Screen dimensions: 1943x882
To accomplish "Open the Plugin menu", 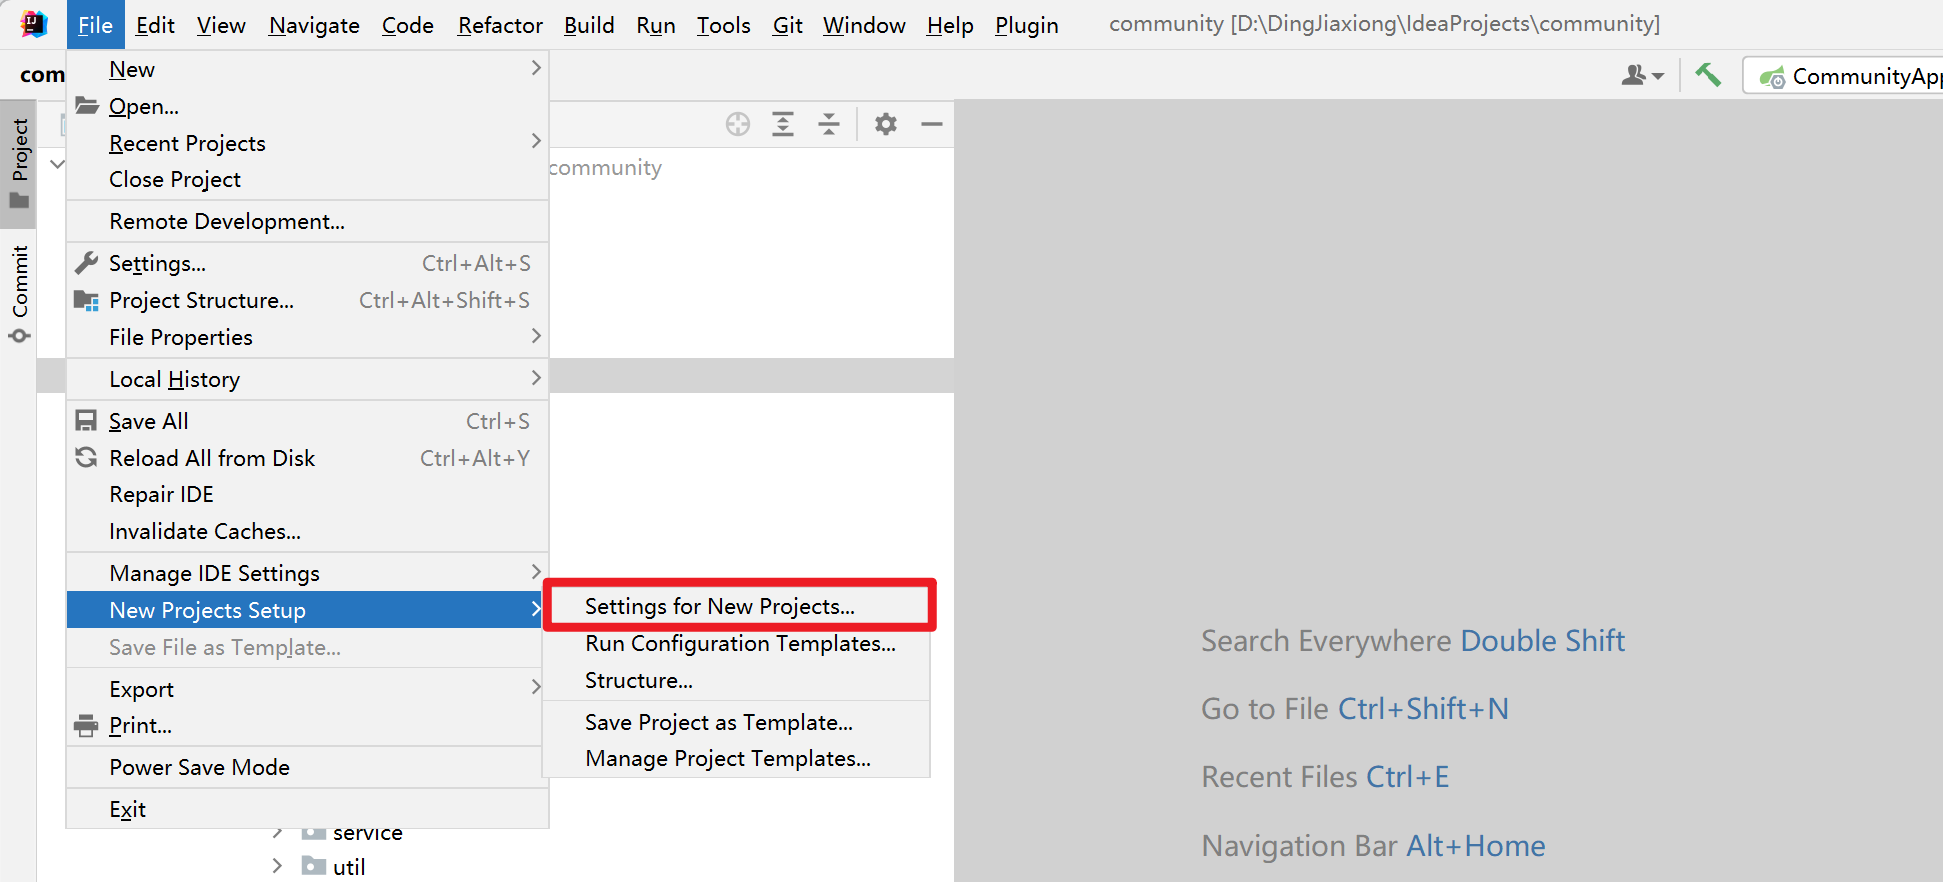I will (x=1027, y=25).
